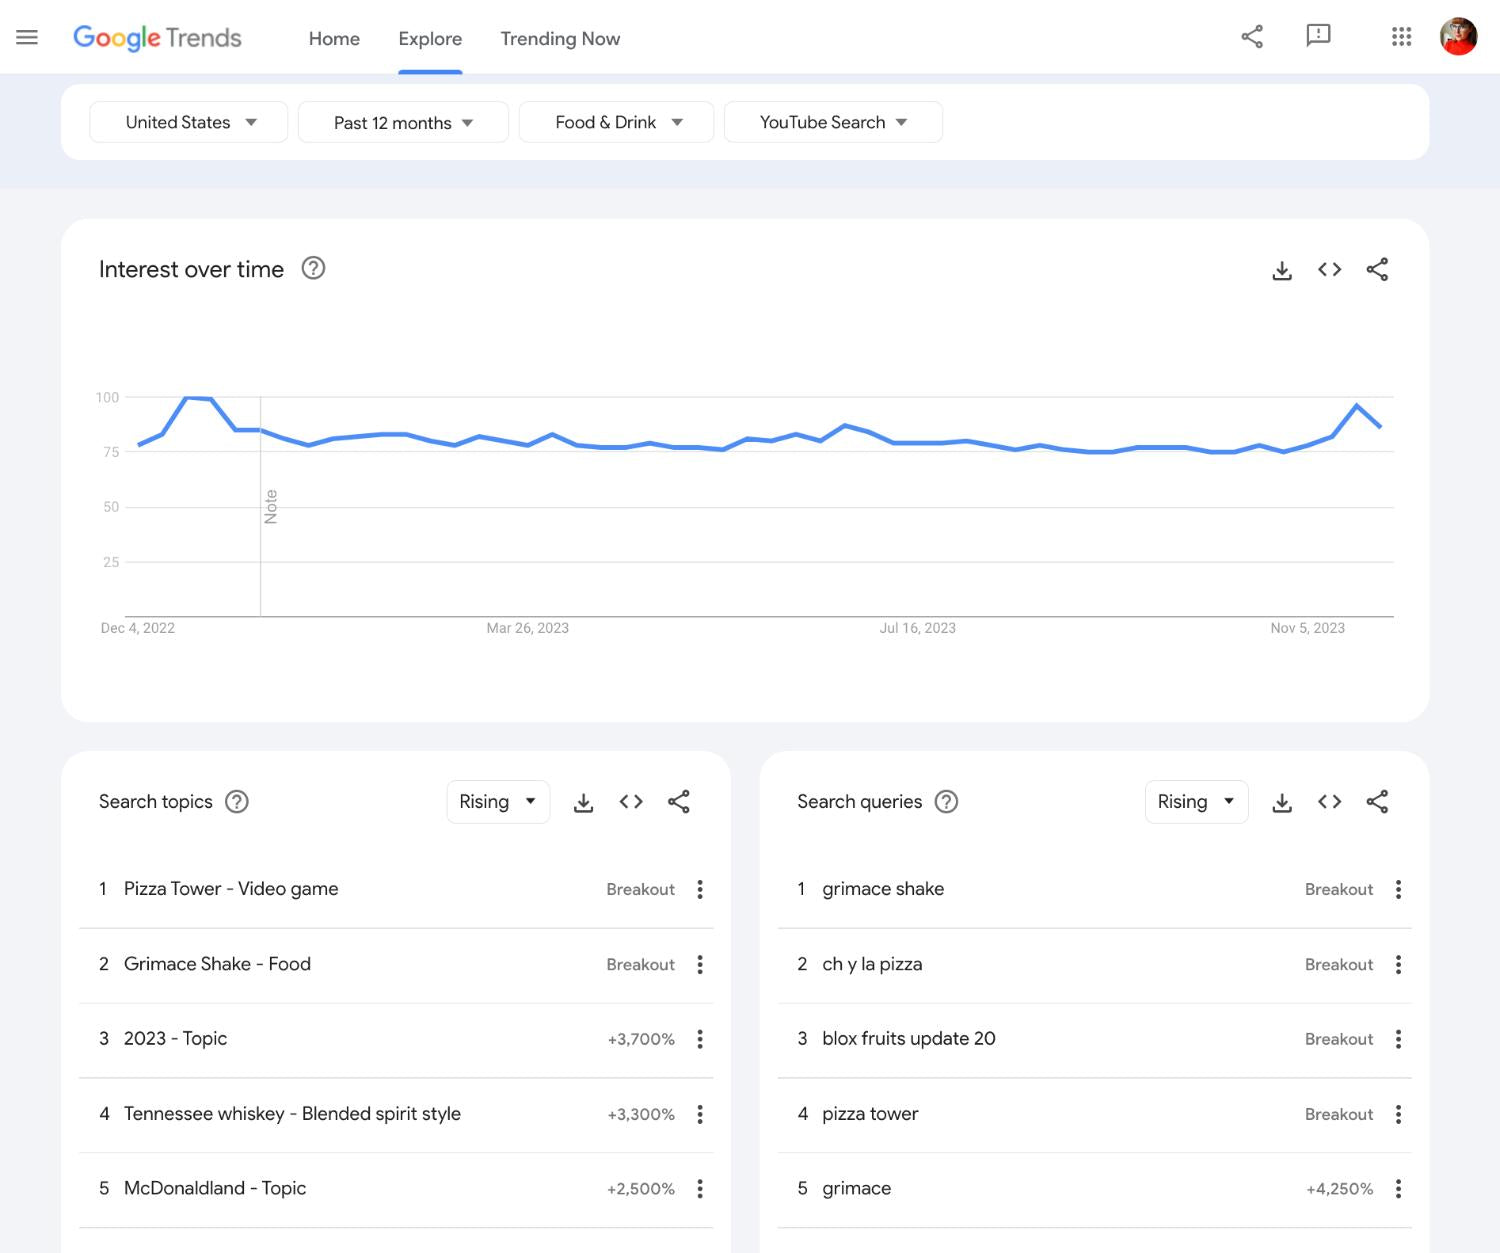The height and width of the screenshot is (1253, 1500).
Task: Download the Search topics CSV
Action: 584,802
